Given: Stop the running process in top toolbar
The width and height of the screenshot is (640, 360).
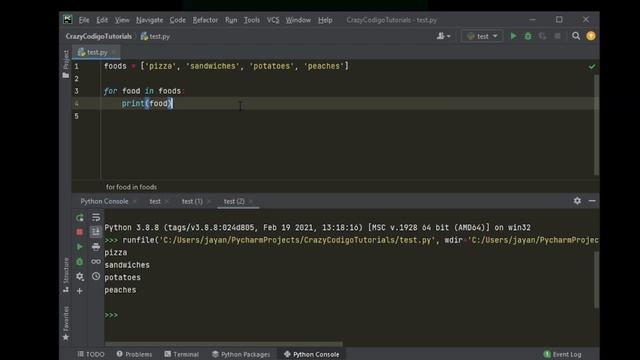Looking at the screenshot, I should click(557, 36).
